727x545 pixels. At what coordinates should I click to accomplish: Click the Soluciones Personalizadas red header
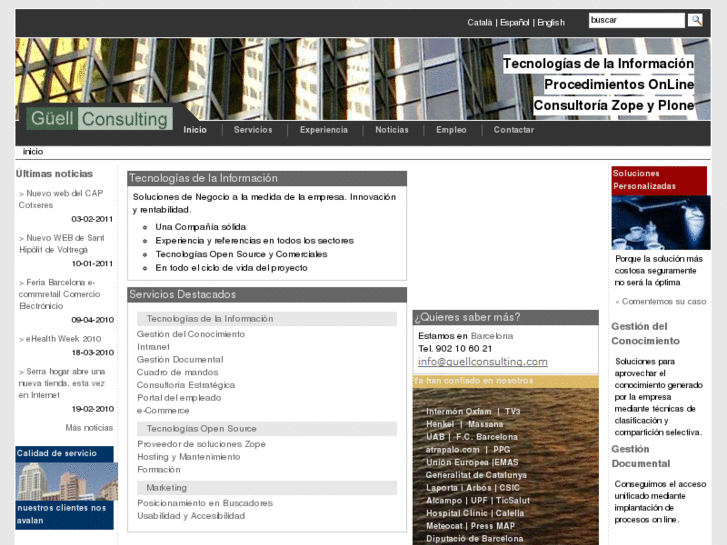point(659,180)
